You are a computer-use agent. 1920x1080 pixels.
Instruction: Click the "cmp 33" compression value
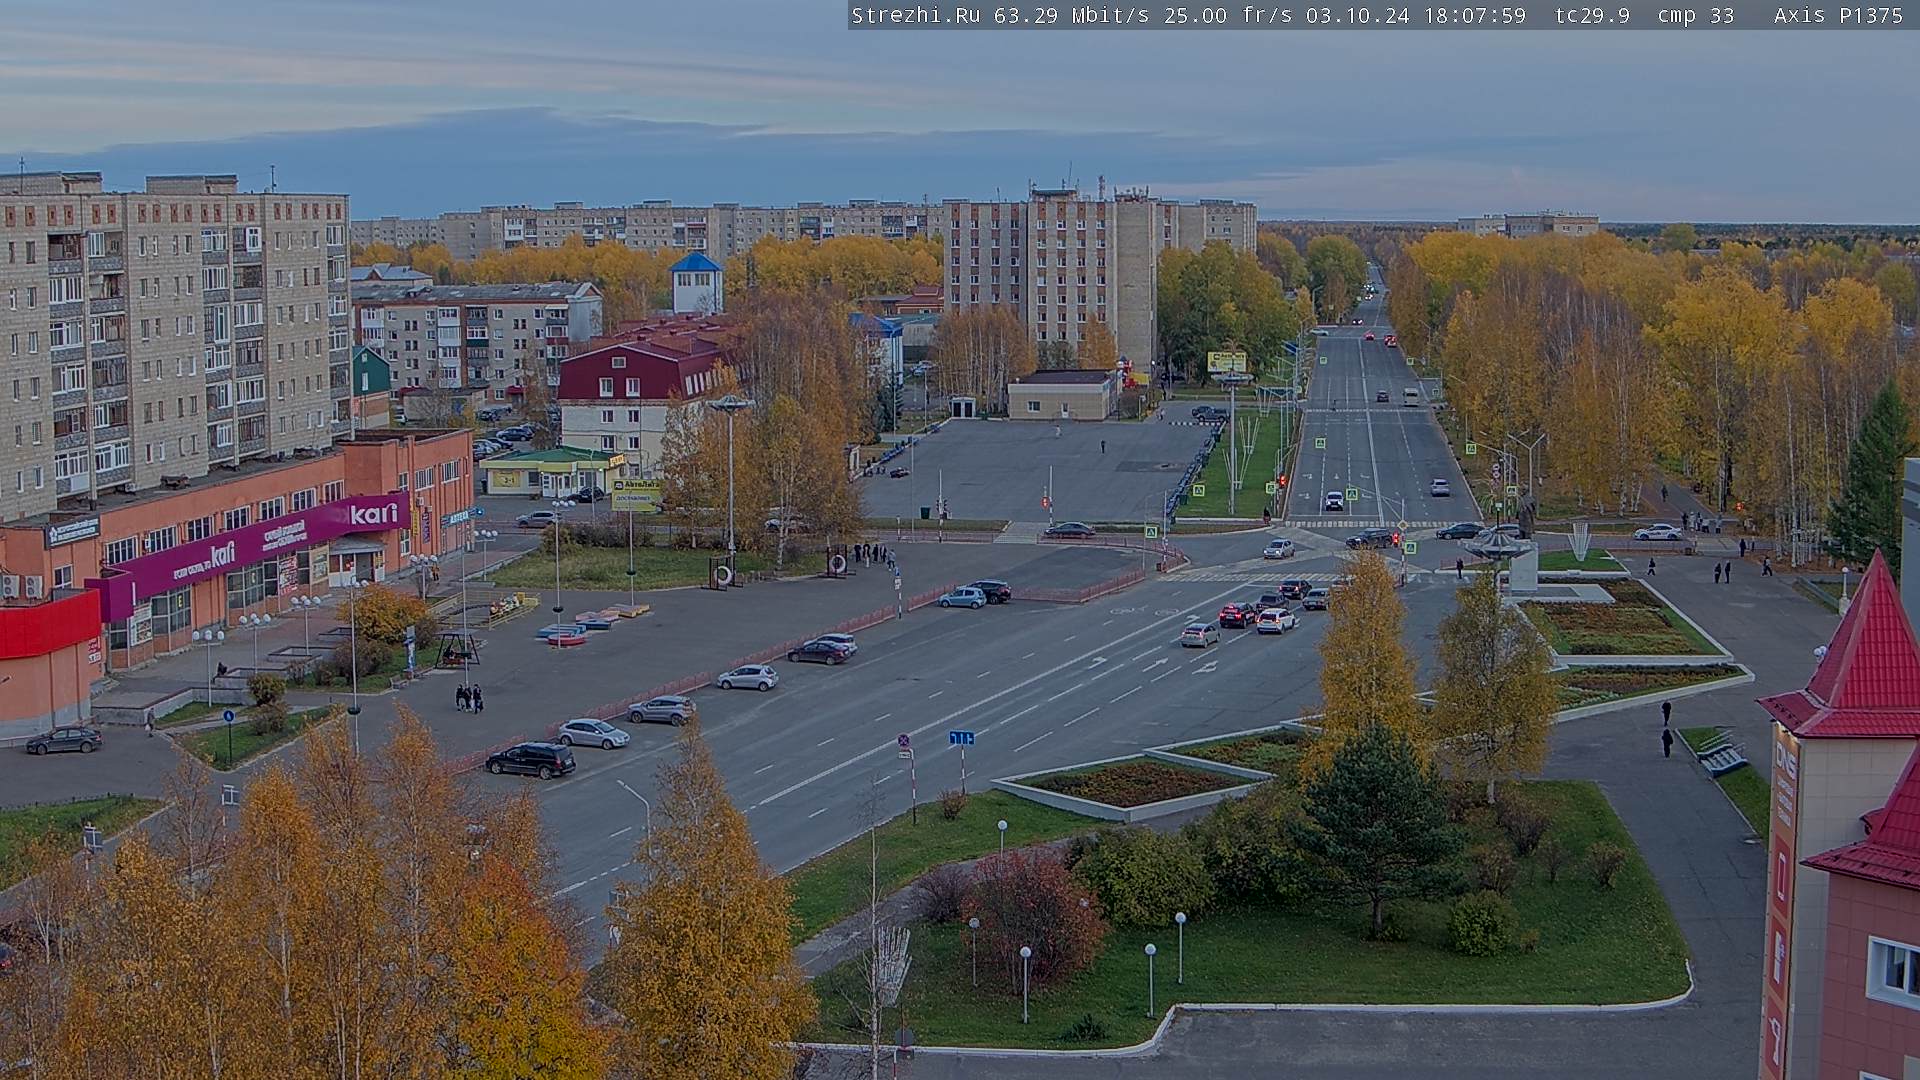pos(1696,15)
